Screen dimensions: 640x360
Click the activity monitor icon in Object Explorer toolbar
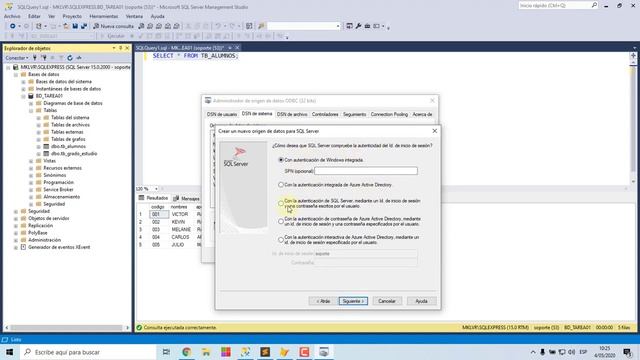pos(79,58)
